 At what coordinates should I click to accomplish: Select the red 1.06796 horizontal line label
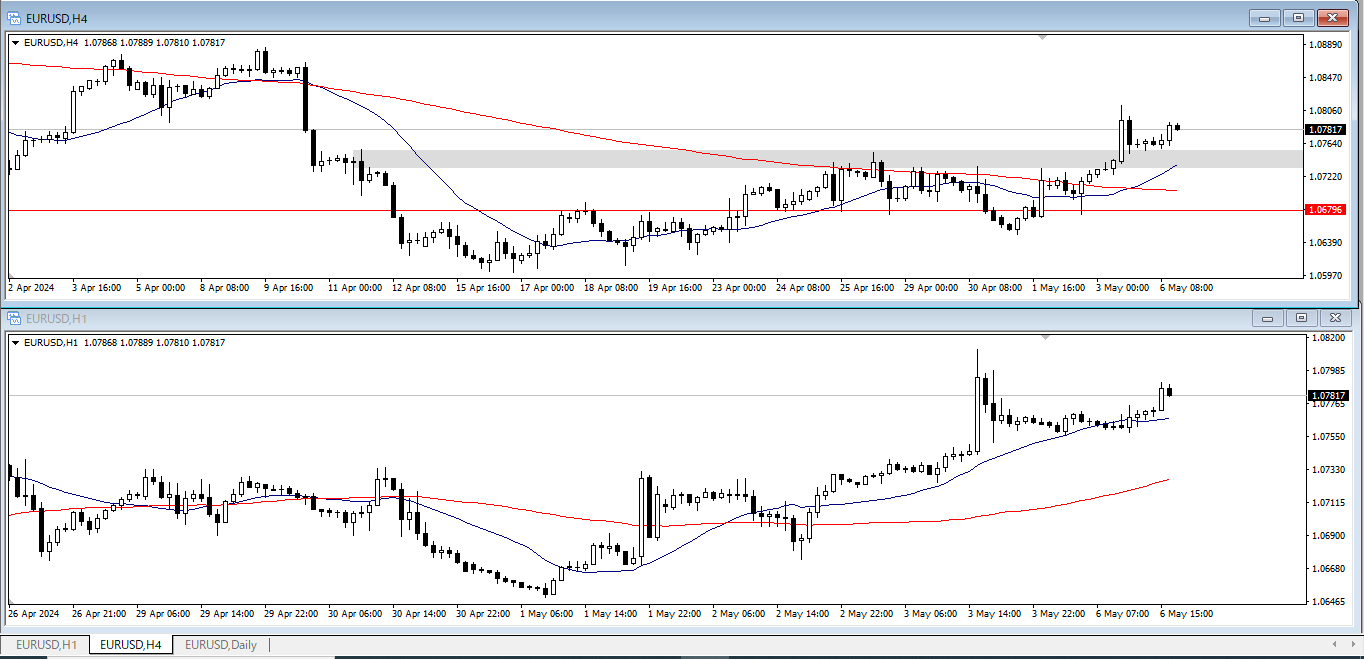[1325, 210]
